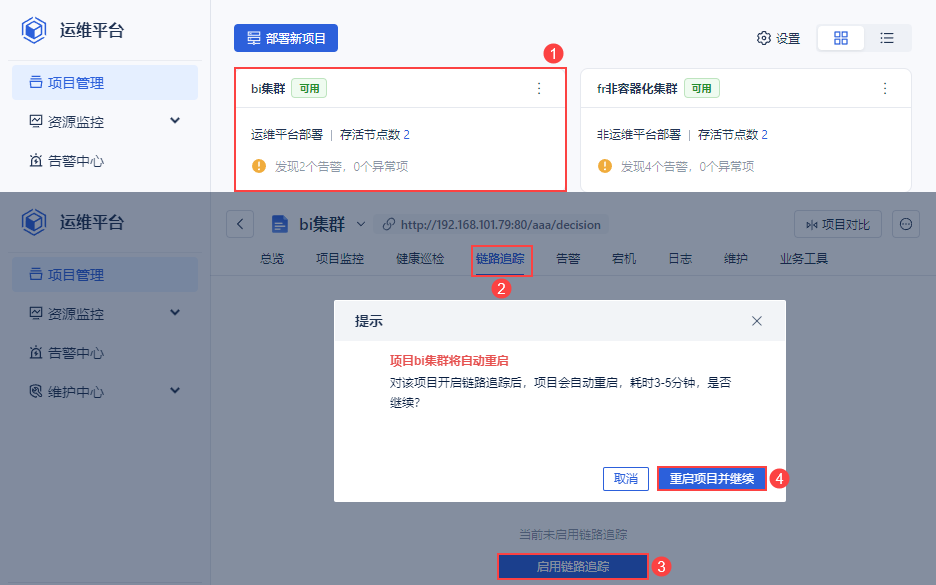Close the 提示 dialog
Screen dimensions: 936x585
[x=757, y=321]
